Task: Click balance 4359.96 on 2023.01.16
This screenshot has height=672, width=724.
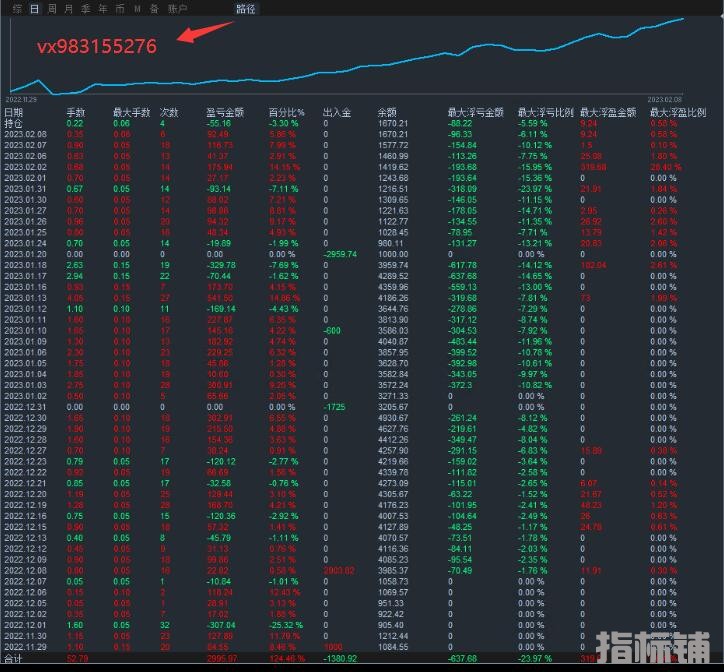Action: point(393,287)
